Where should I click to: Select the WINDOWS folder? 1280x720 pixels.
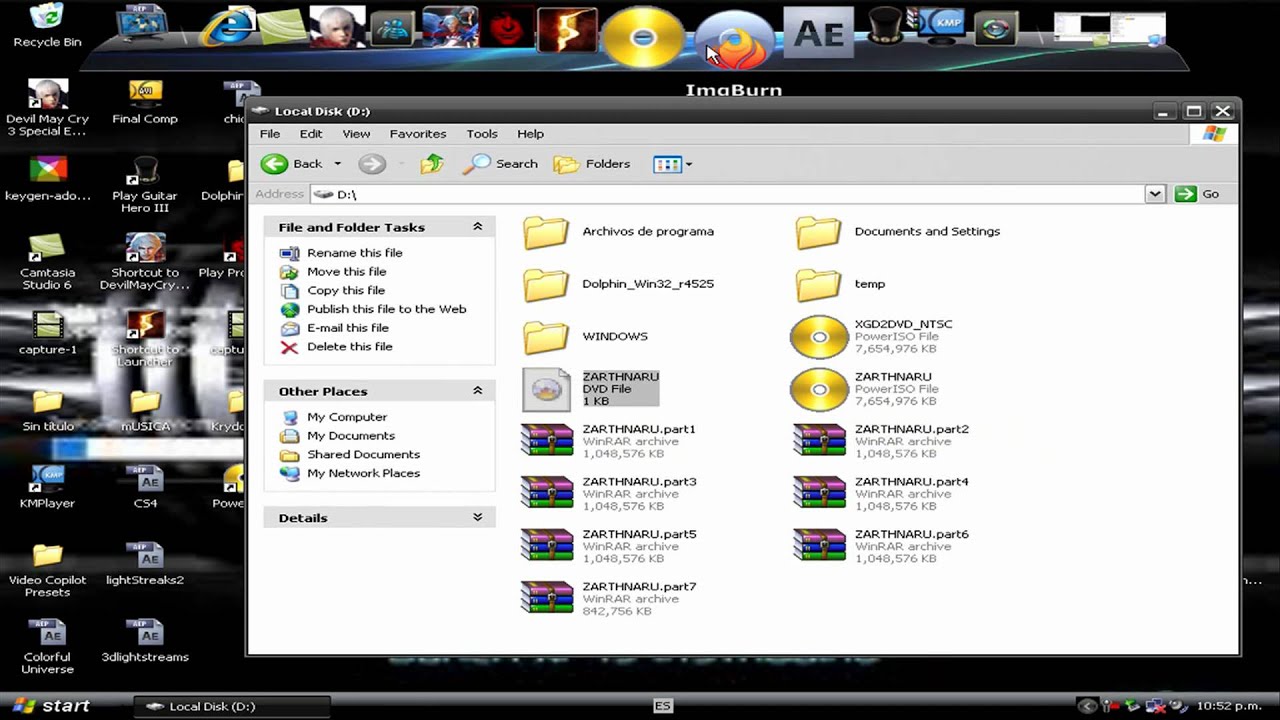tap(585, 337)
